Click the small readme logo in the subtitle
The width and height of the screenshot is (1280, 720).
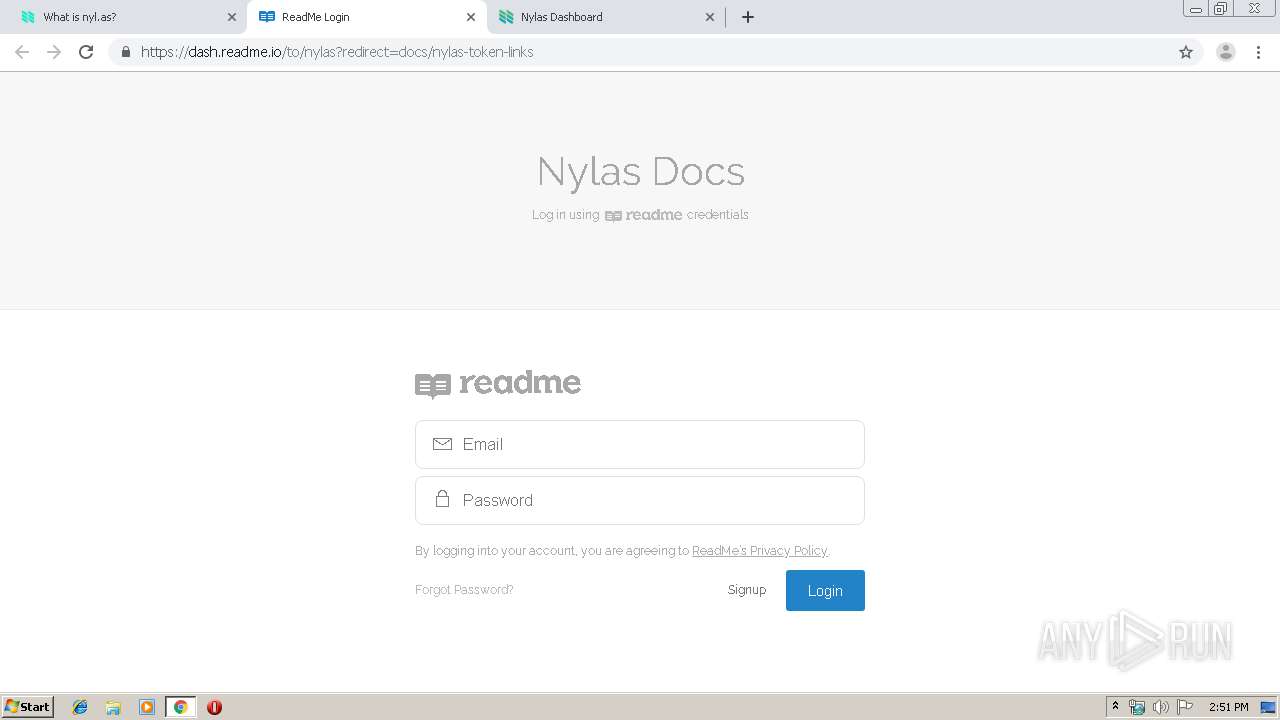pos(644,215)
